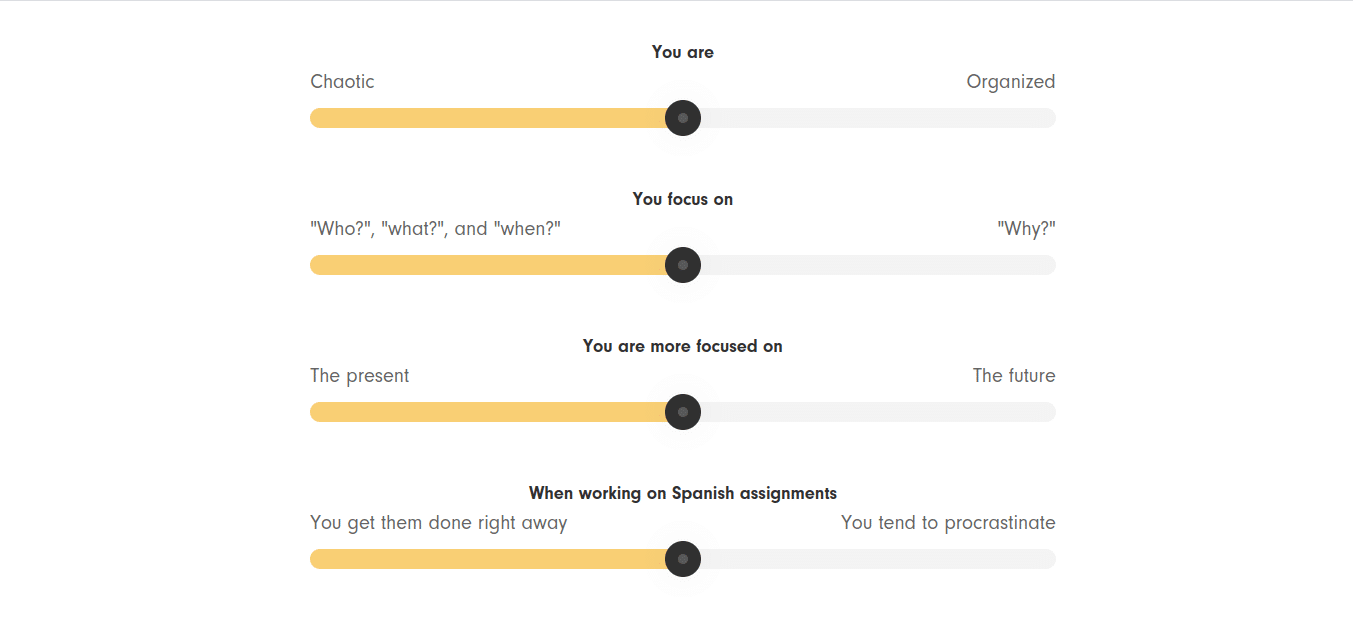Click the '"Why?"' label
The height and width of the screenshot is (626, 1353).
point(1026,229)
